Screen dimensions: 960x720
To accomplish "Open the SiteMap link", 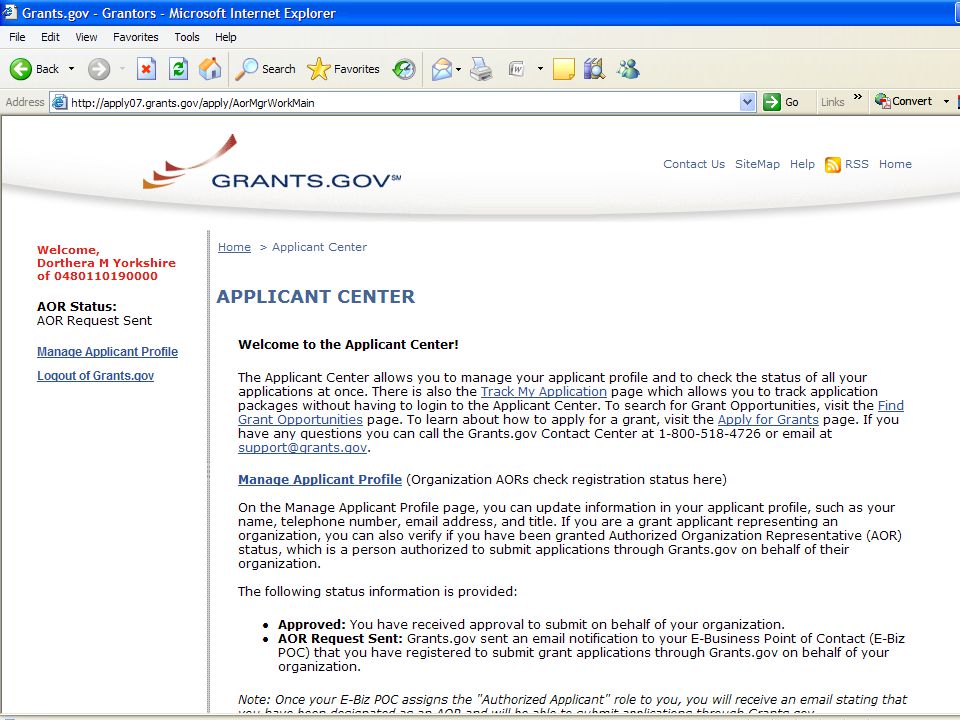I will pos(757,164).
